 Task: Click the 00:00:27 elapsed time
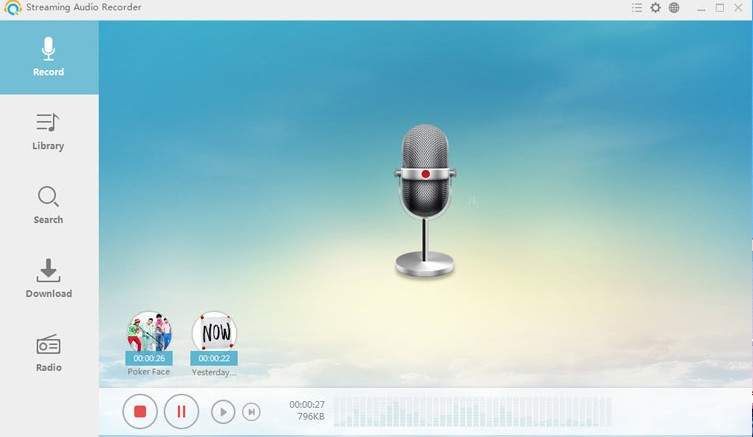(307, 405)
